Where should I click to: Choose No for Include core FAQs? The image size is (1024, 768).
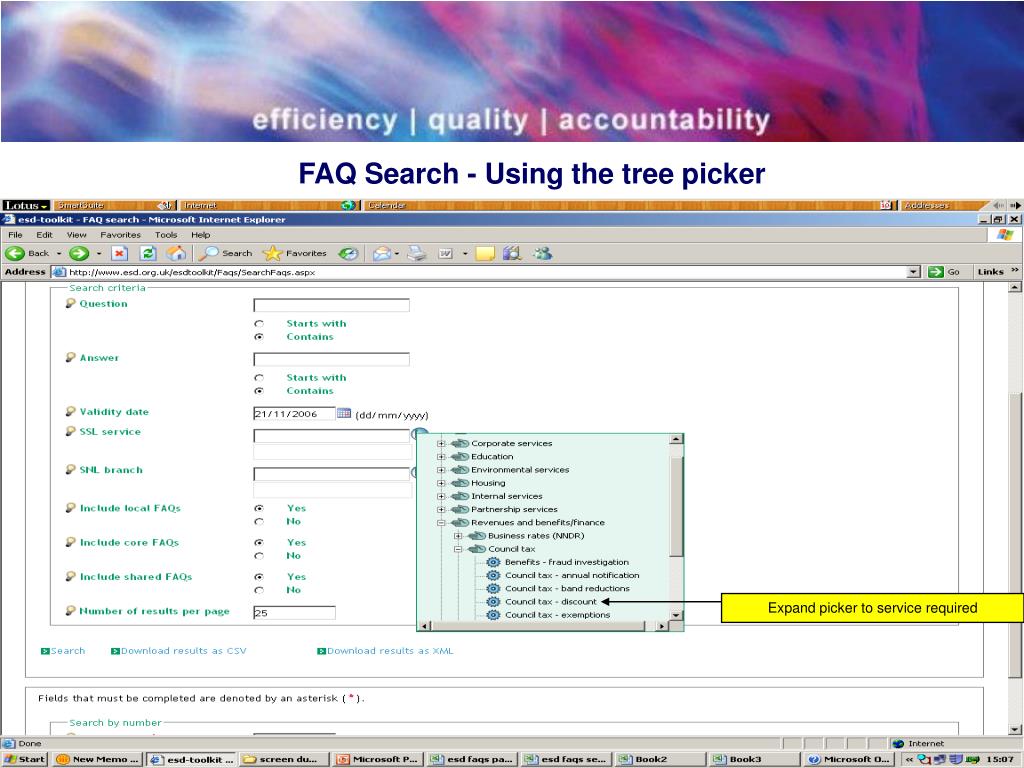pyautogui.click(x=259, y=556)
